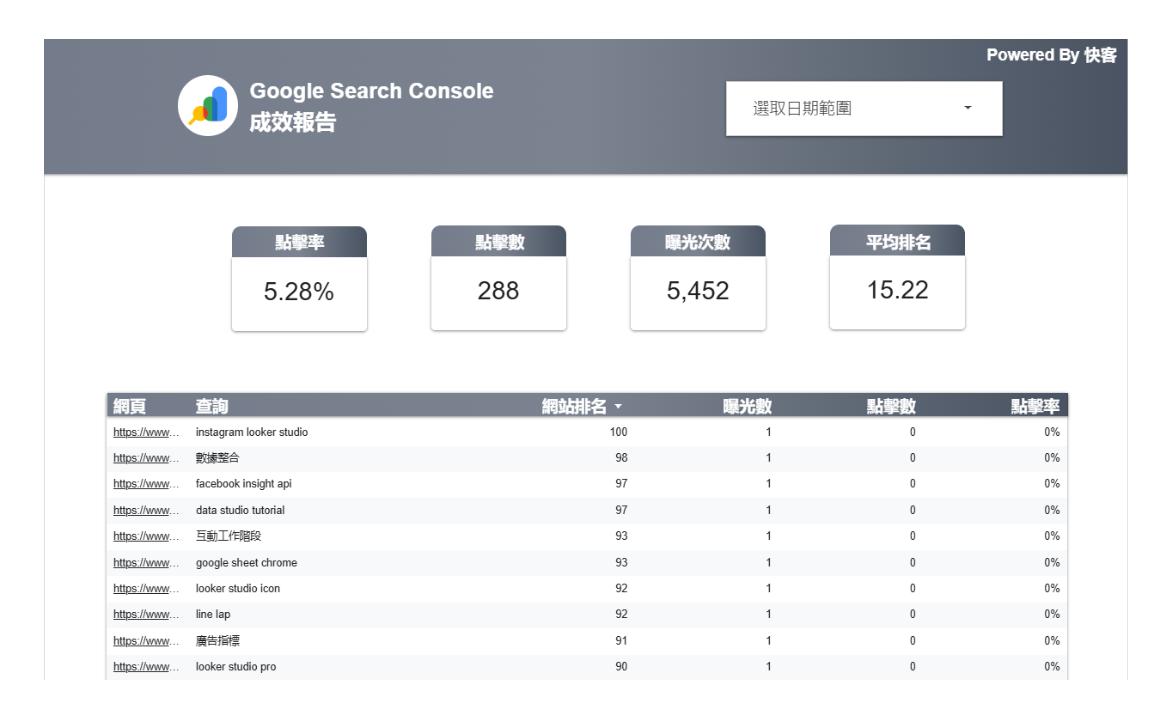
Task: Click the 'Powered By 快客' text
Action: pyautogui.click(x=1051, y=55)
